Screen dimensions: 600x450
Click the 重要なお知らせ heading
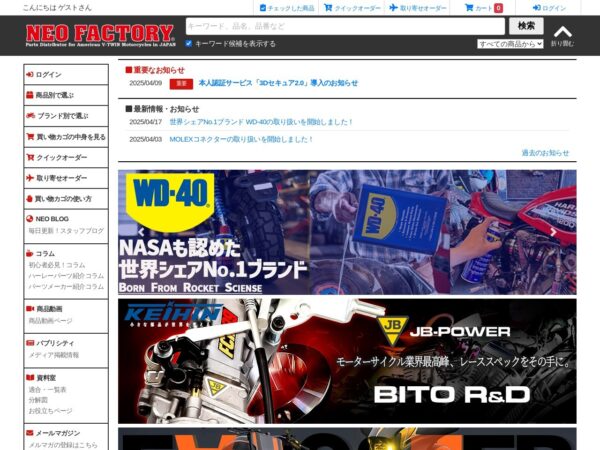(x=155, y=70)
